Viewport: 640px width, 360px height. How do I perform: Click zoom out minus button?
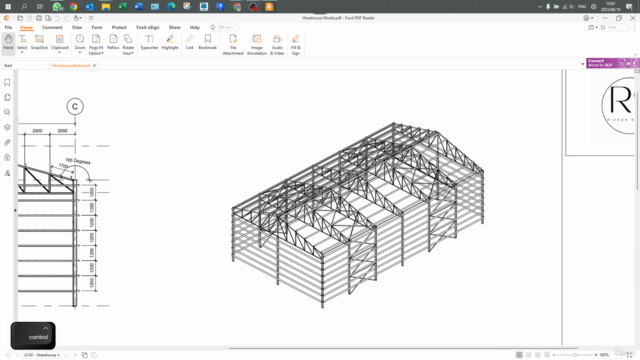point(554,355)
